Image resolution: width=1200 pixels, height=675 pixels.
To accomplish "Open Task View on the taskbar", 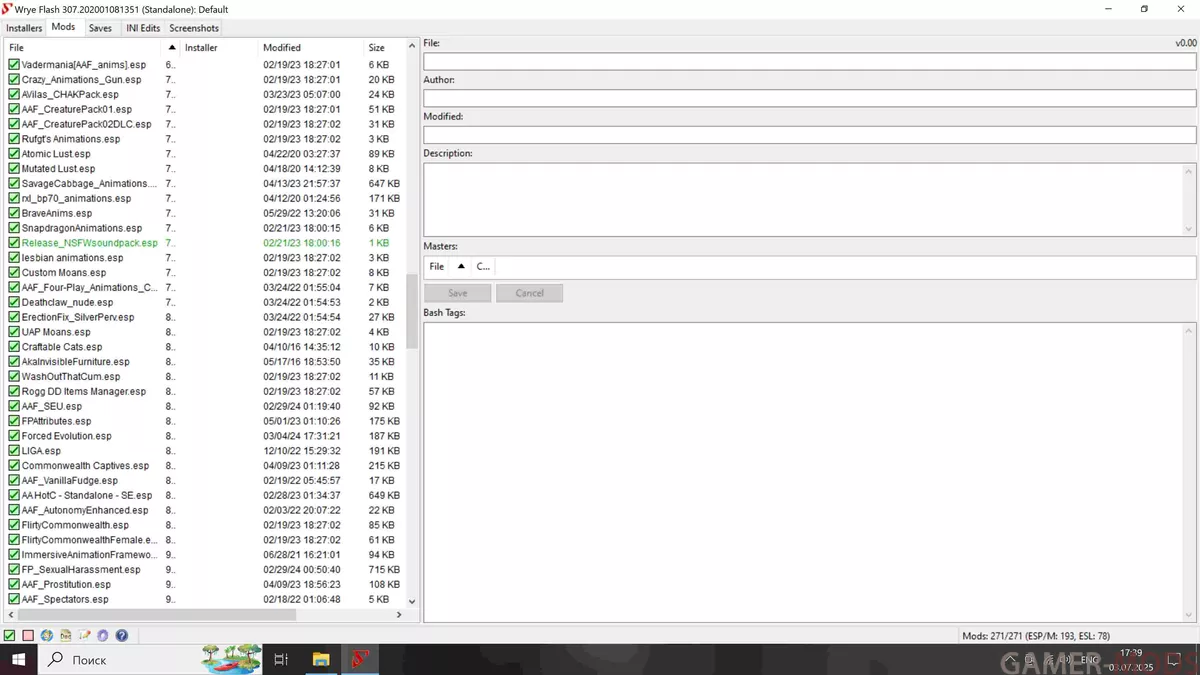I will point(281,659).
